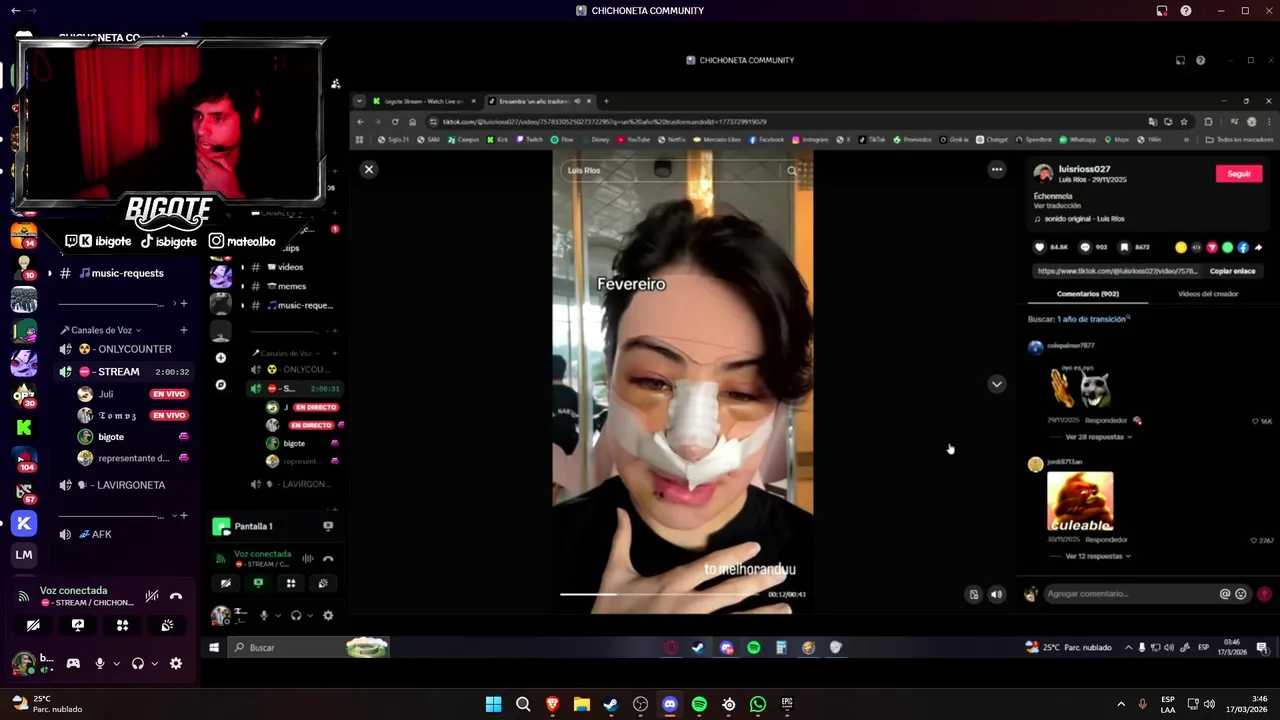1280x720 pixels.
Task: Select the Comentarios (902) tab
Action: [1087, 294]
